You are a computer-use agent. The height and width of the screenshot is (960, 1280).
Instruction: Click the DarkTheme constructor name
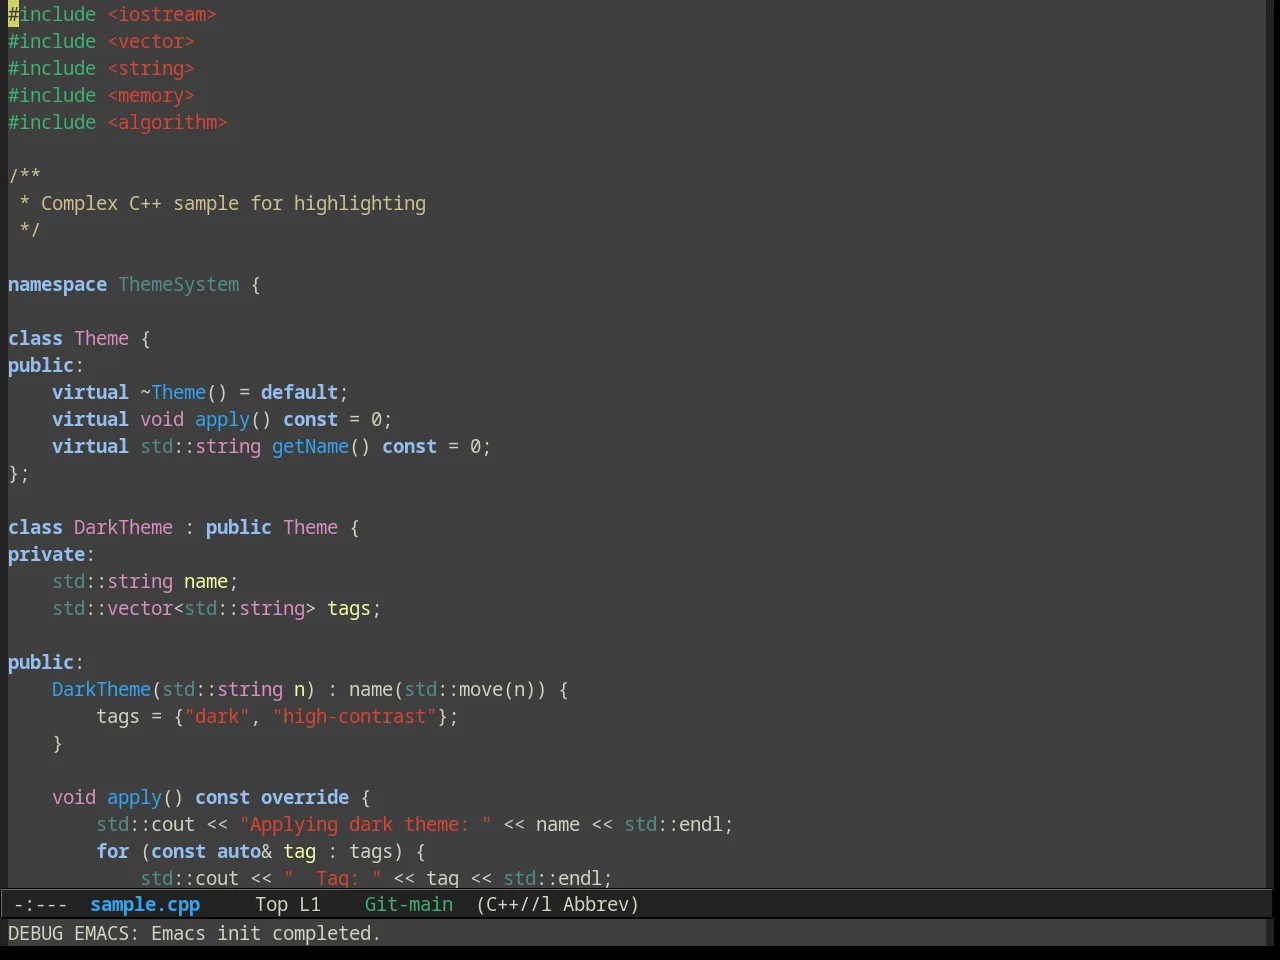pos(101,690)
